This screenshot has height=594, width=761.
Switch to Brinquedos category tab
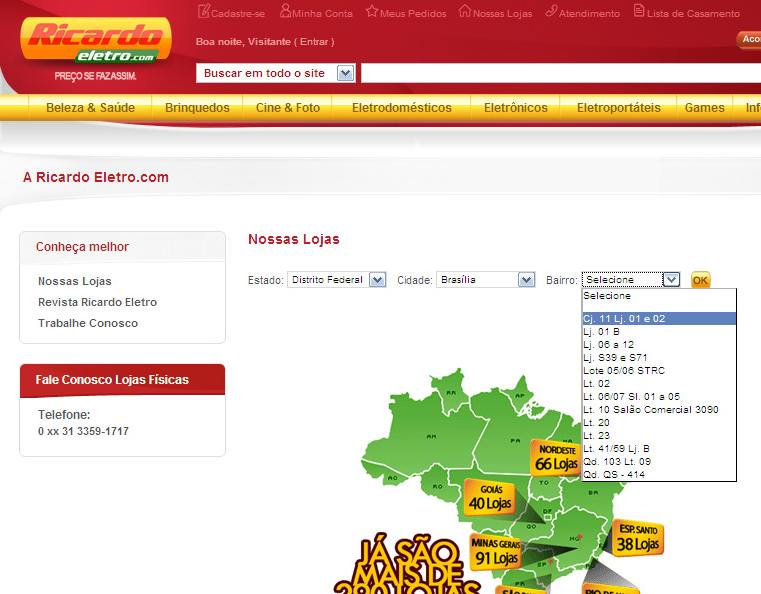(197, 108)
